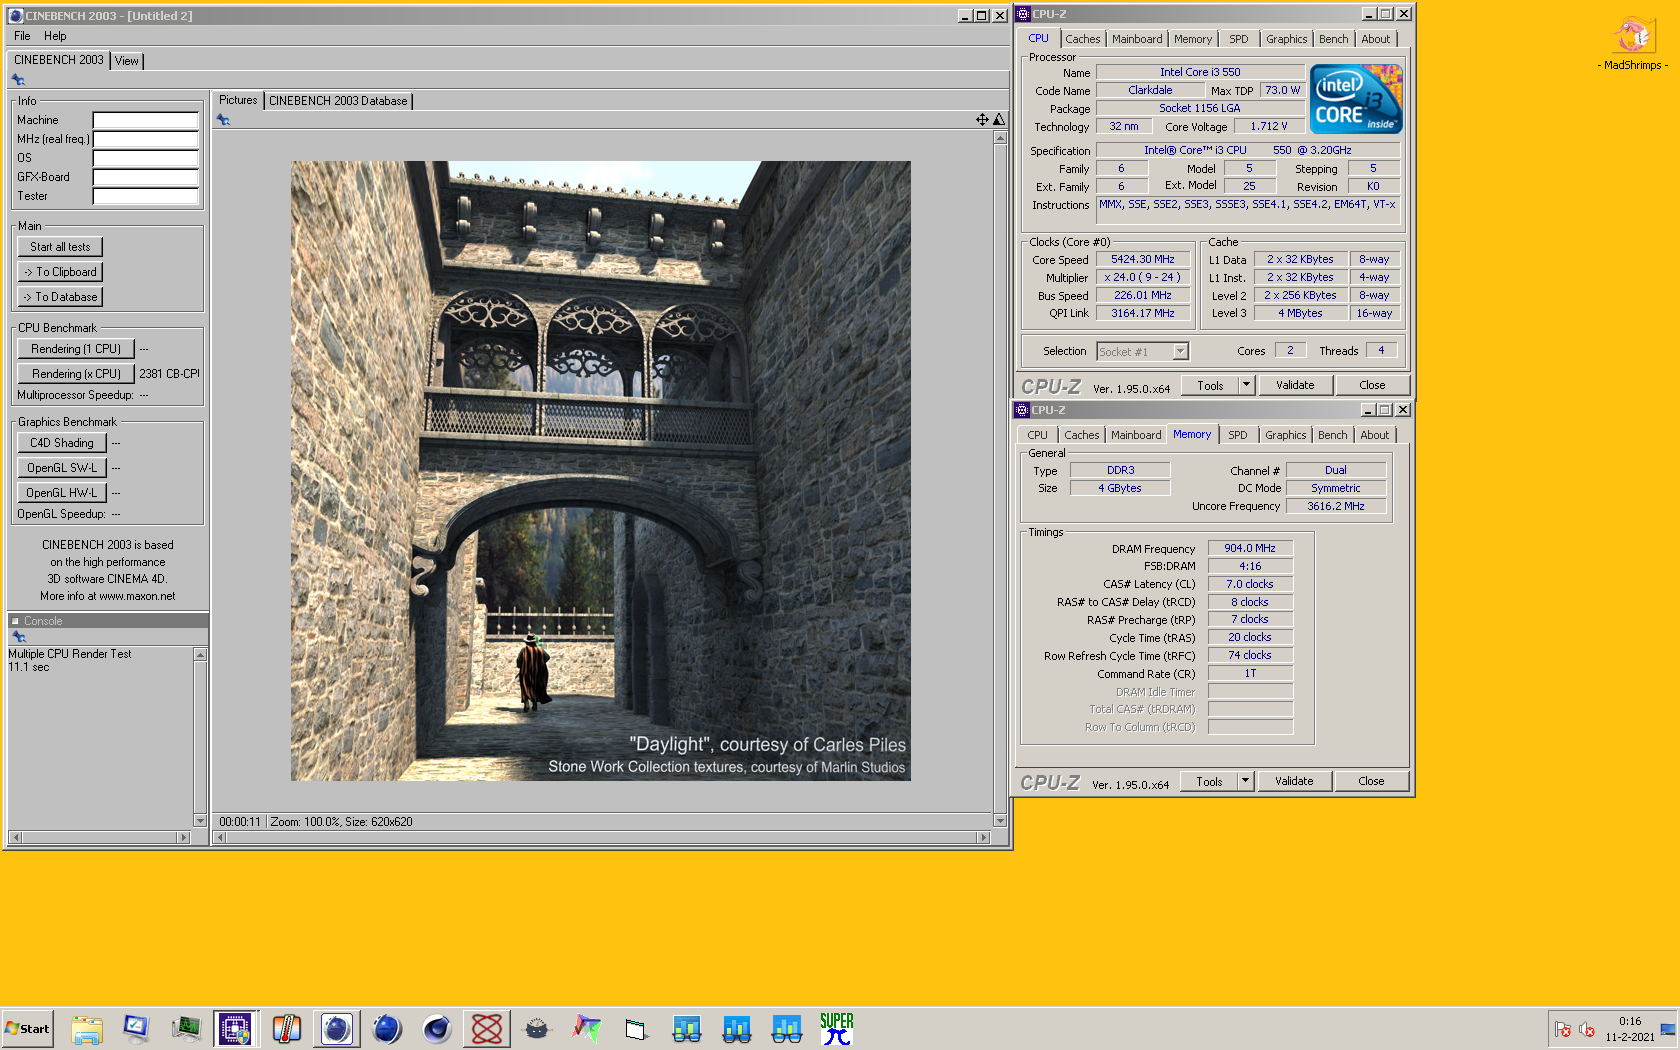Open Caches tab in upper CPU-Z window

pos(1082,39)
